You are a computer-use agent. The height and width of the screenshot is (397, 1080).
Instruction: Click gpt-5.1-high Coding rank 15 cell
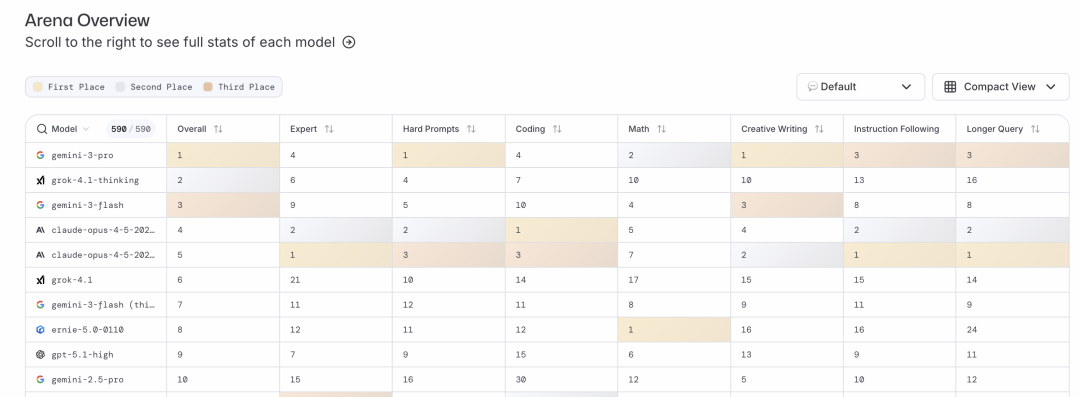[x=561, y=354]
